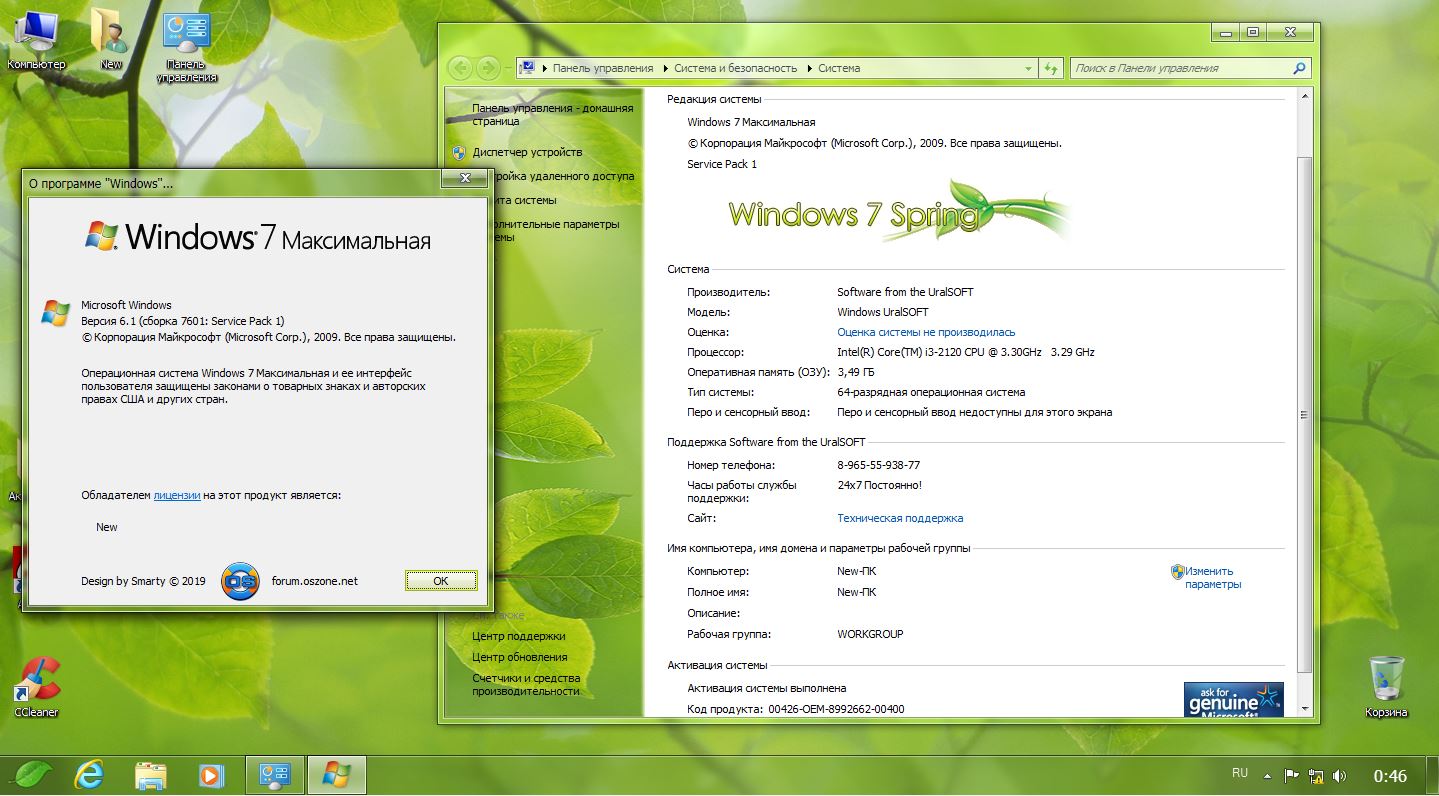1439x796 pixels.
Task: Click Оценка системы не производилась link
Action: click(926, 332)
